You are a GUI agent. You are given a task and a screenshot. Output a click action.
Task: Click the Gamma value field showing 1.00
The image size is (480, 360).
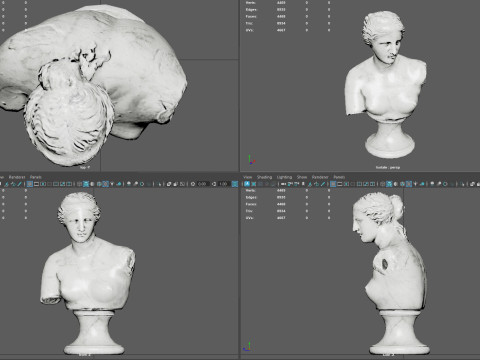223,184
